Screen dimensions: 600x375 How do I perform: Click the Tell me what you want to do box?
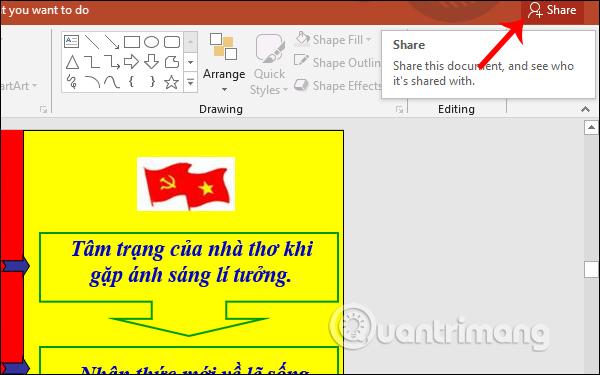[x=45, y=10]
